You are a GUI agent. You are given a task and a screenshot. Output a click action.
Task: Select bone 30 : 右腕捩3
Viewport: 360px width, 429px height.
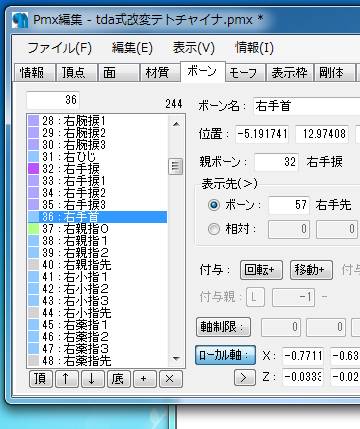[97, 145]
